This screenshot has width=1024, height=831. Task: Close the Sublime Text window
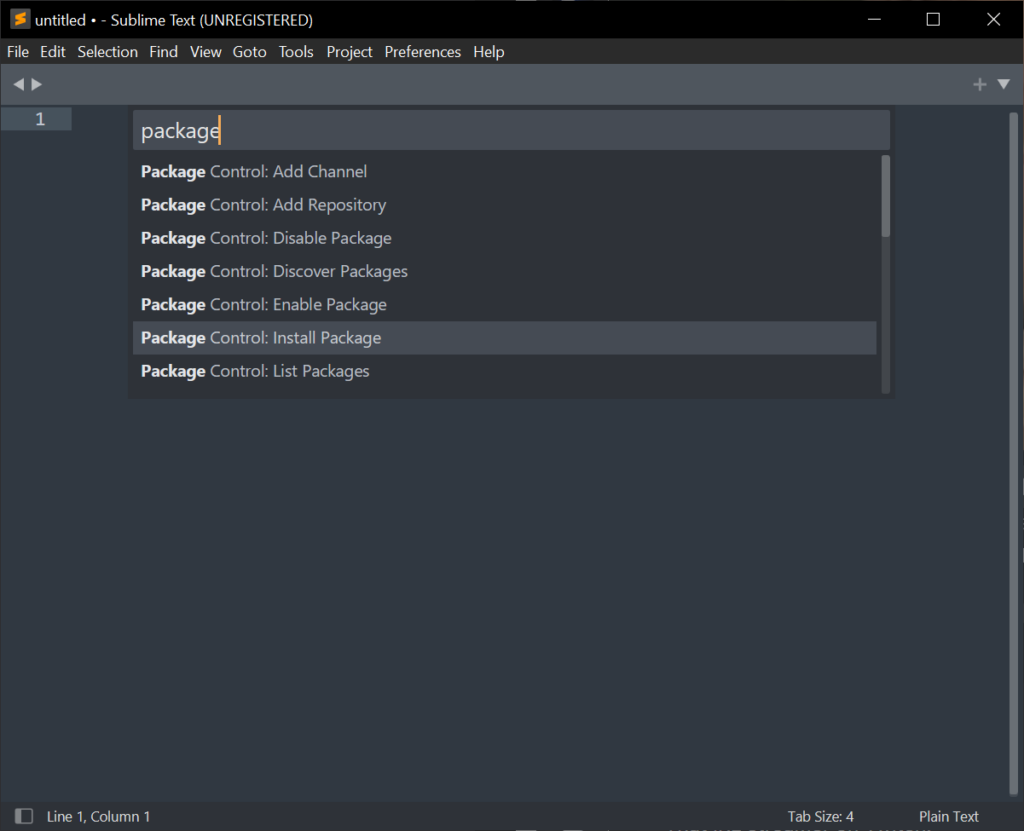pos(993,20)
